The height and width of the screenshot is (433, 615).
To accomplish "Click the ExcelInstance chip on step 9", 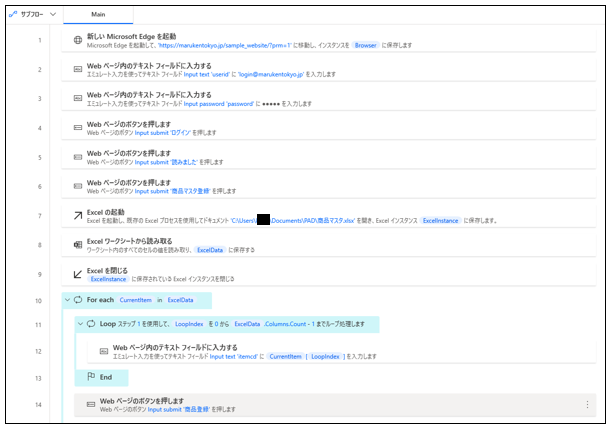I will coord(109,279).
